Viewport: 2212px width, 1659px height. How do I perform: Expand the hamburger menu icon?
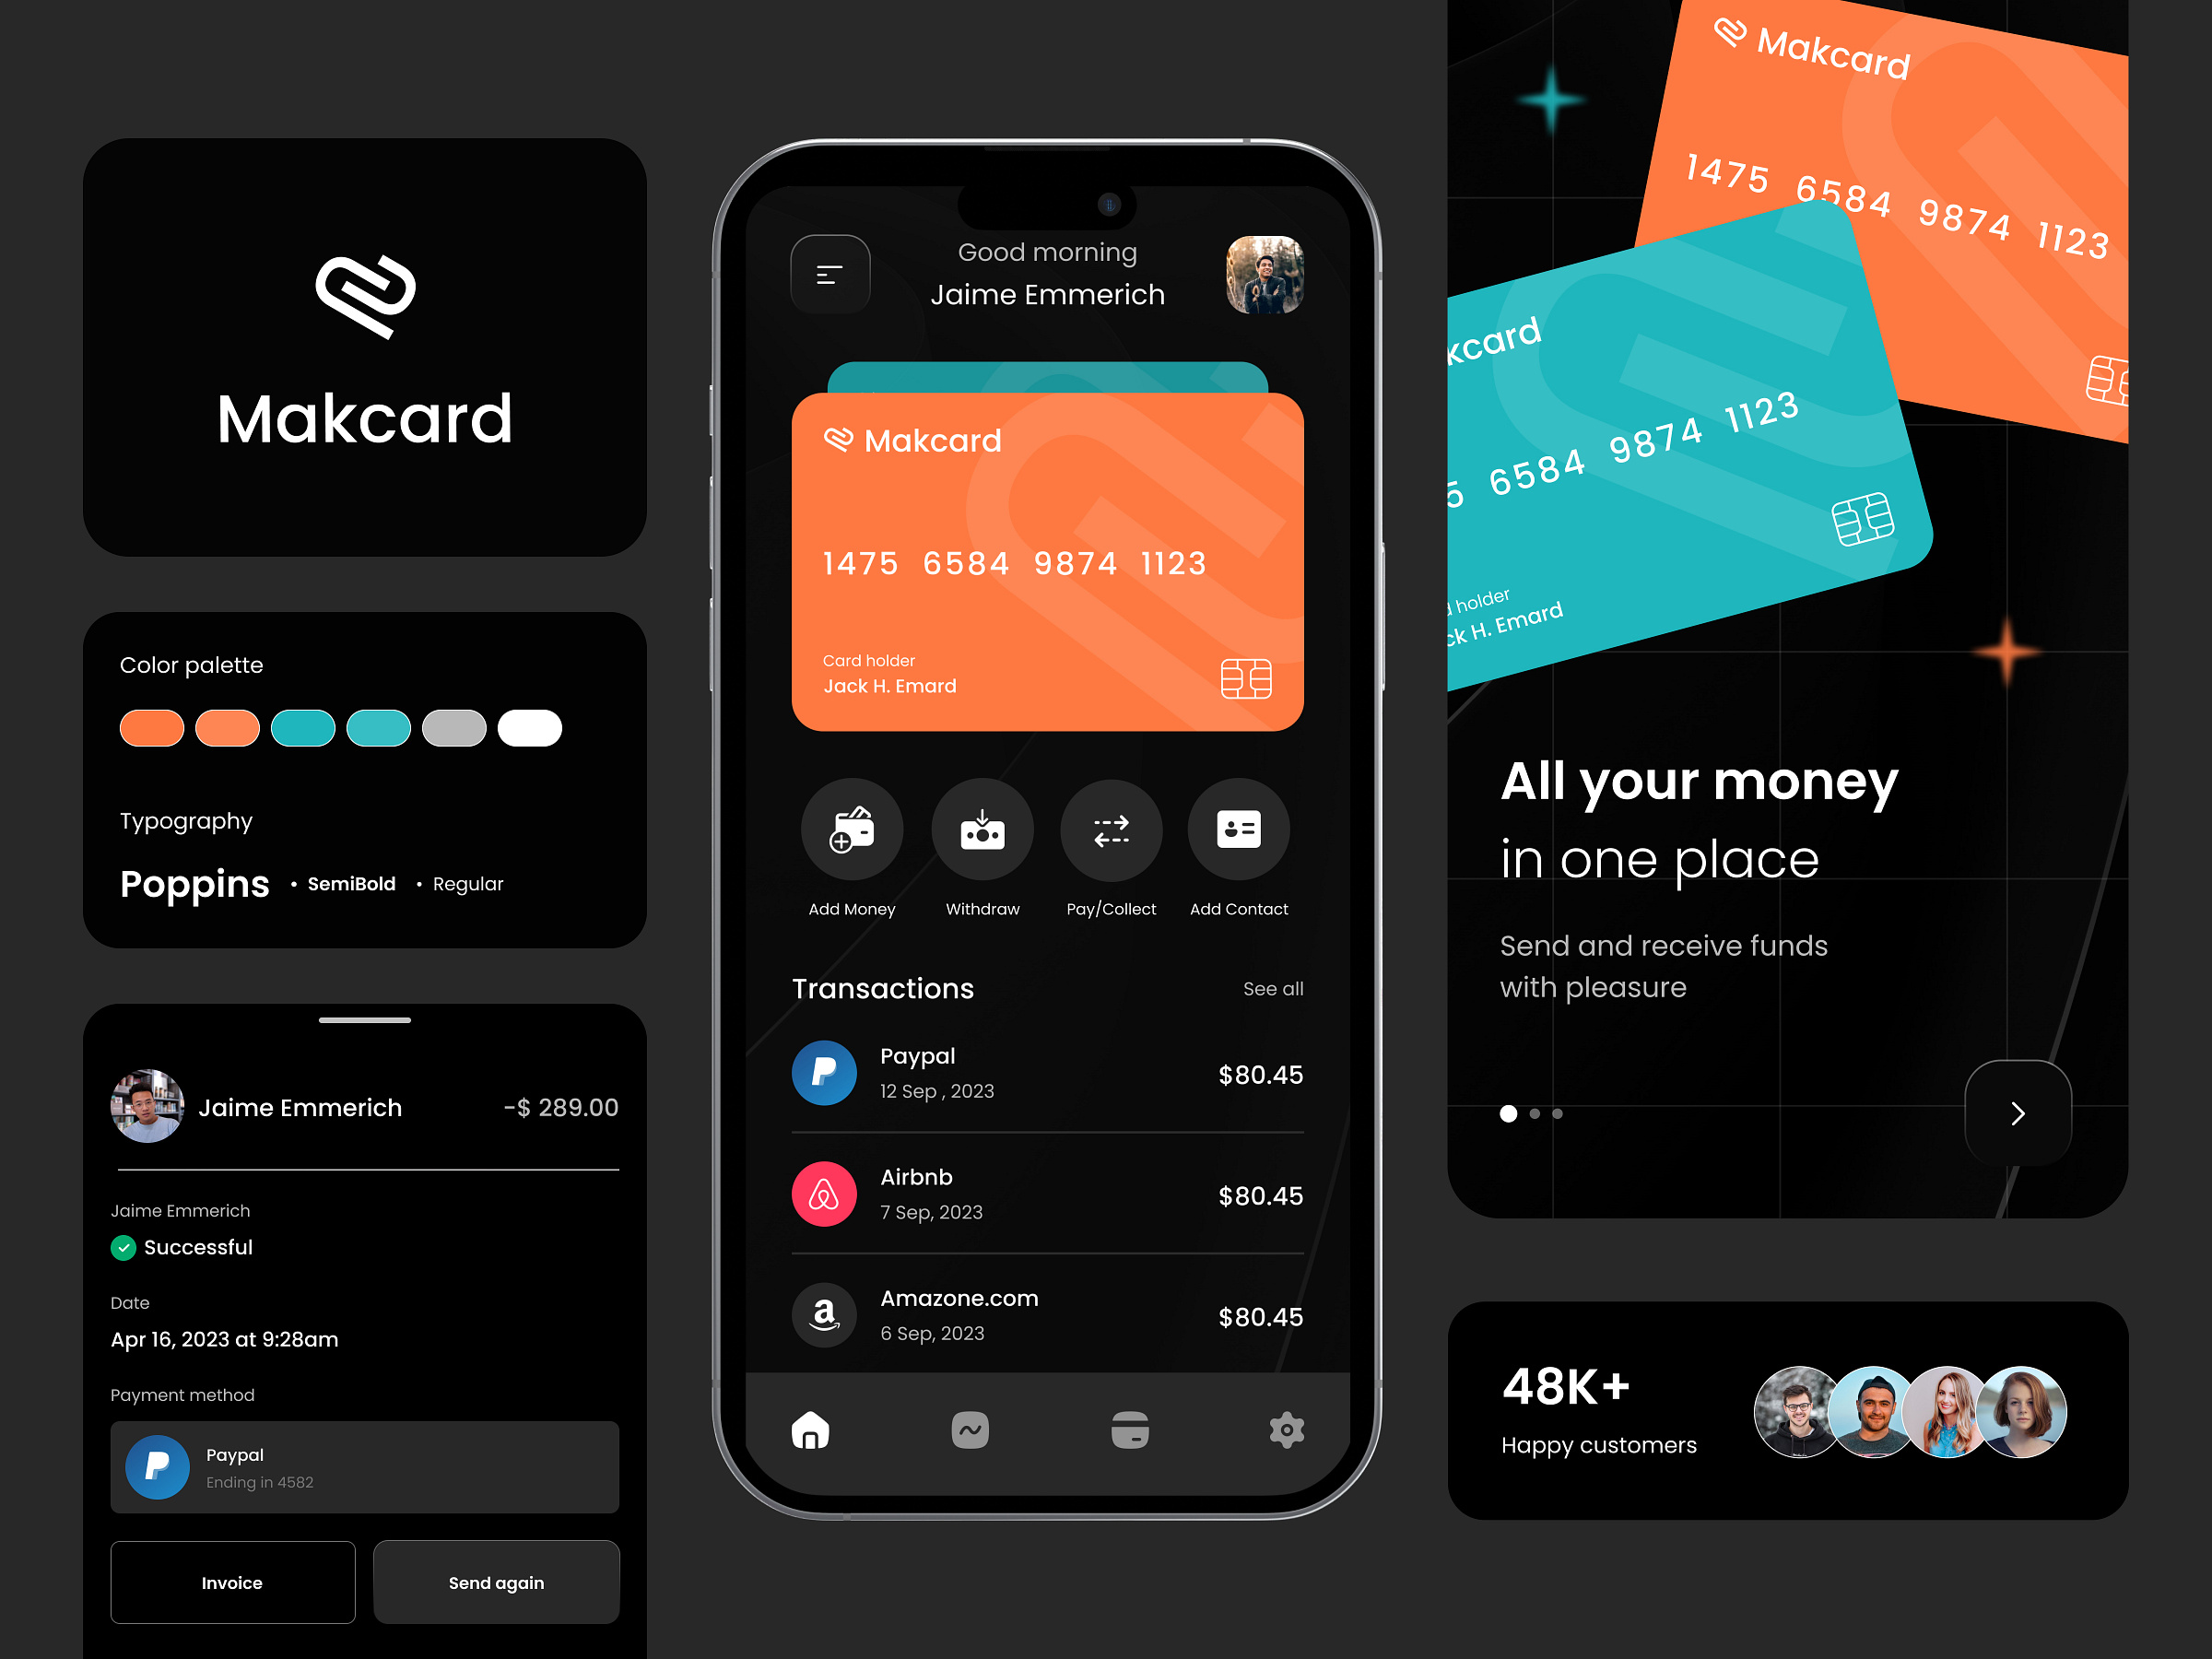830,272
